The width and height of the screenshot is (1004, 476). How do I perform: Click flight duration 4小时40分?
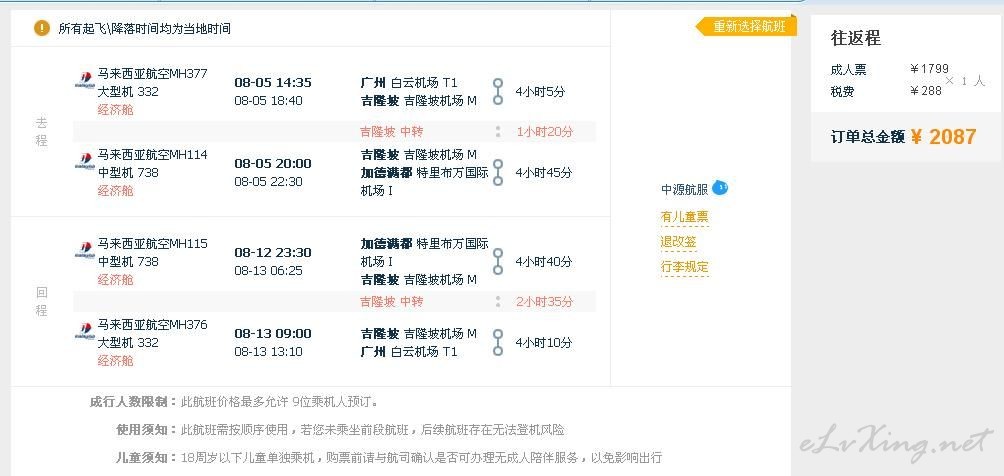(x=544, y=261)
